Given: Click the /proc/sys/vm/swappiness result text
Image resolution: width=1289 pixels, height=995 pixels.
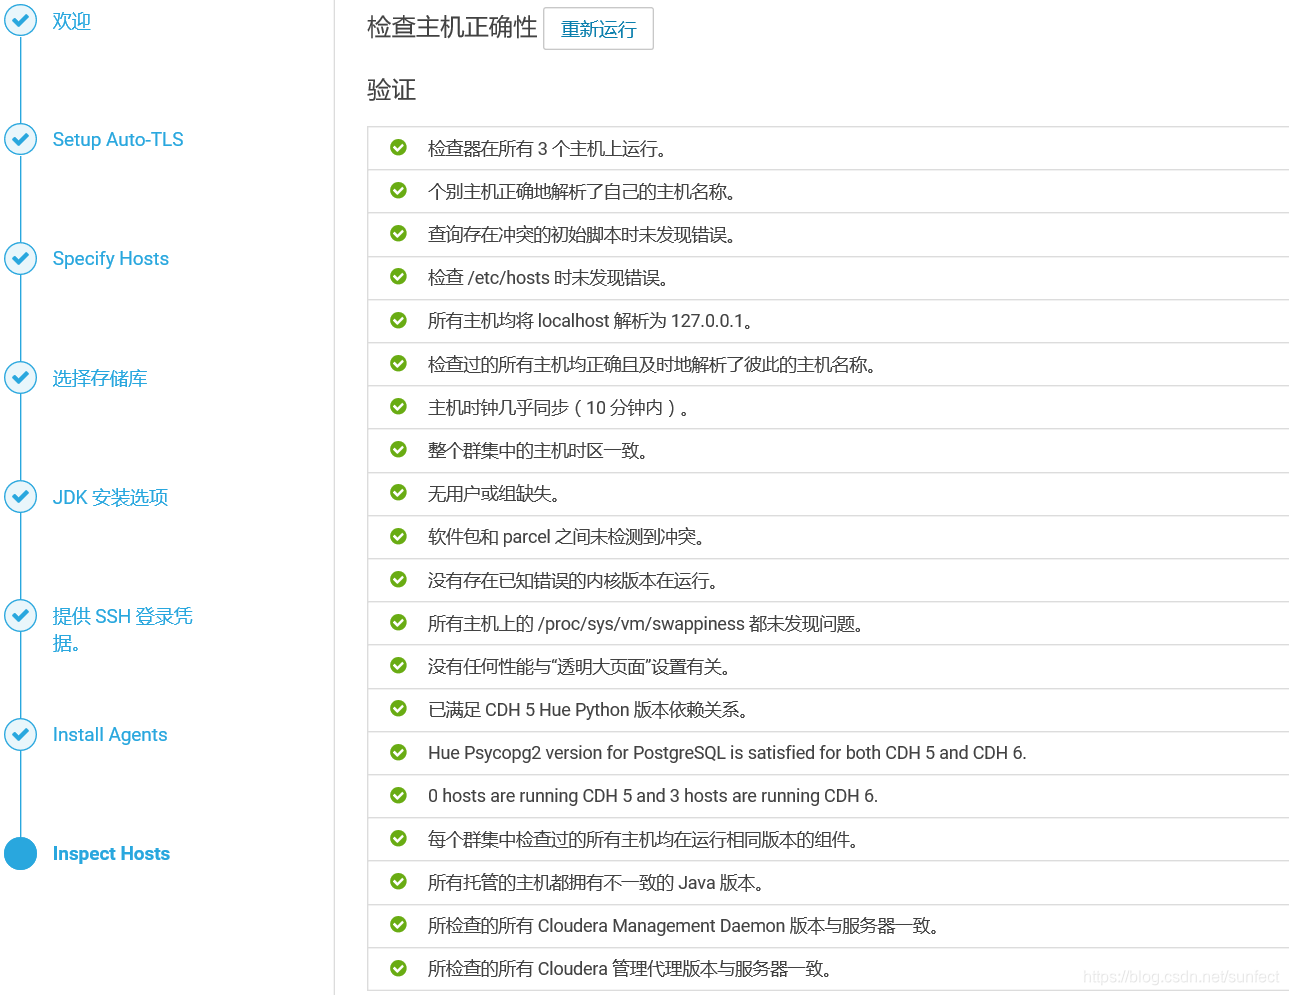Looking at the screenshot, I should coord(646,624).
